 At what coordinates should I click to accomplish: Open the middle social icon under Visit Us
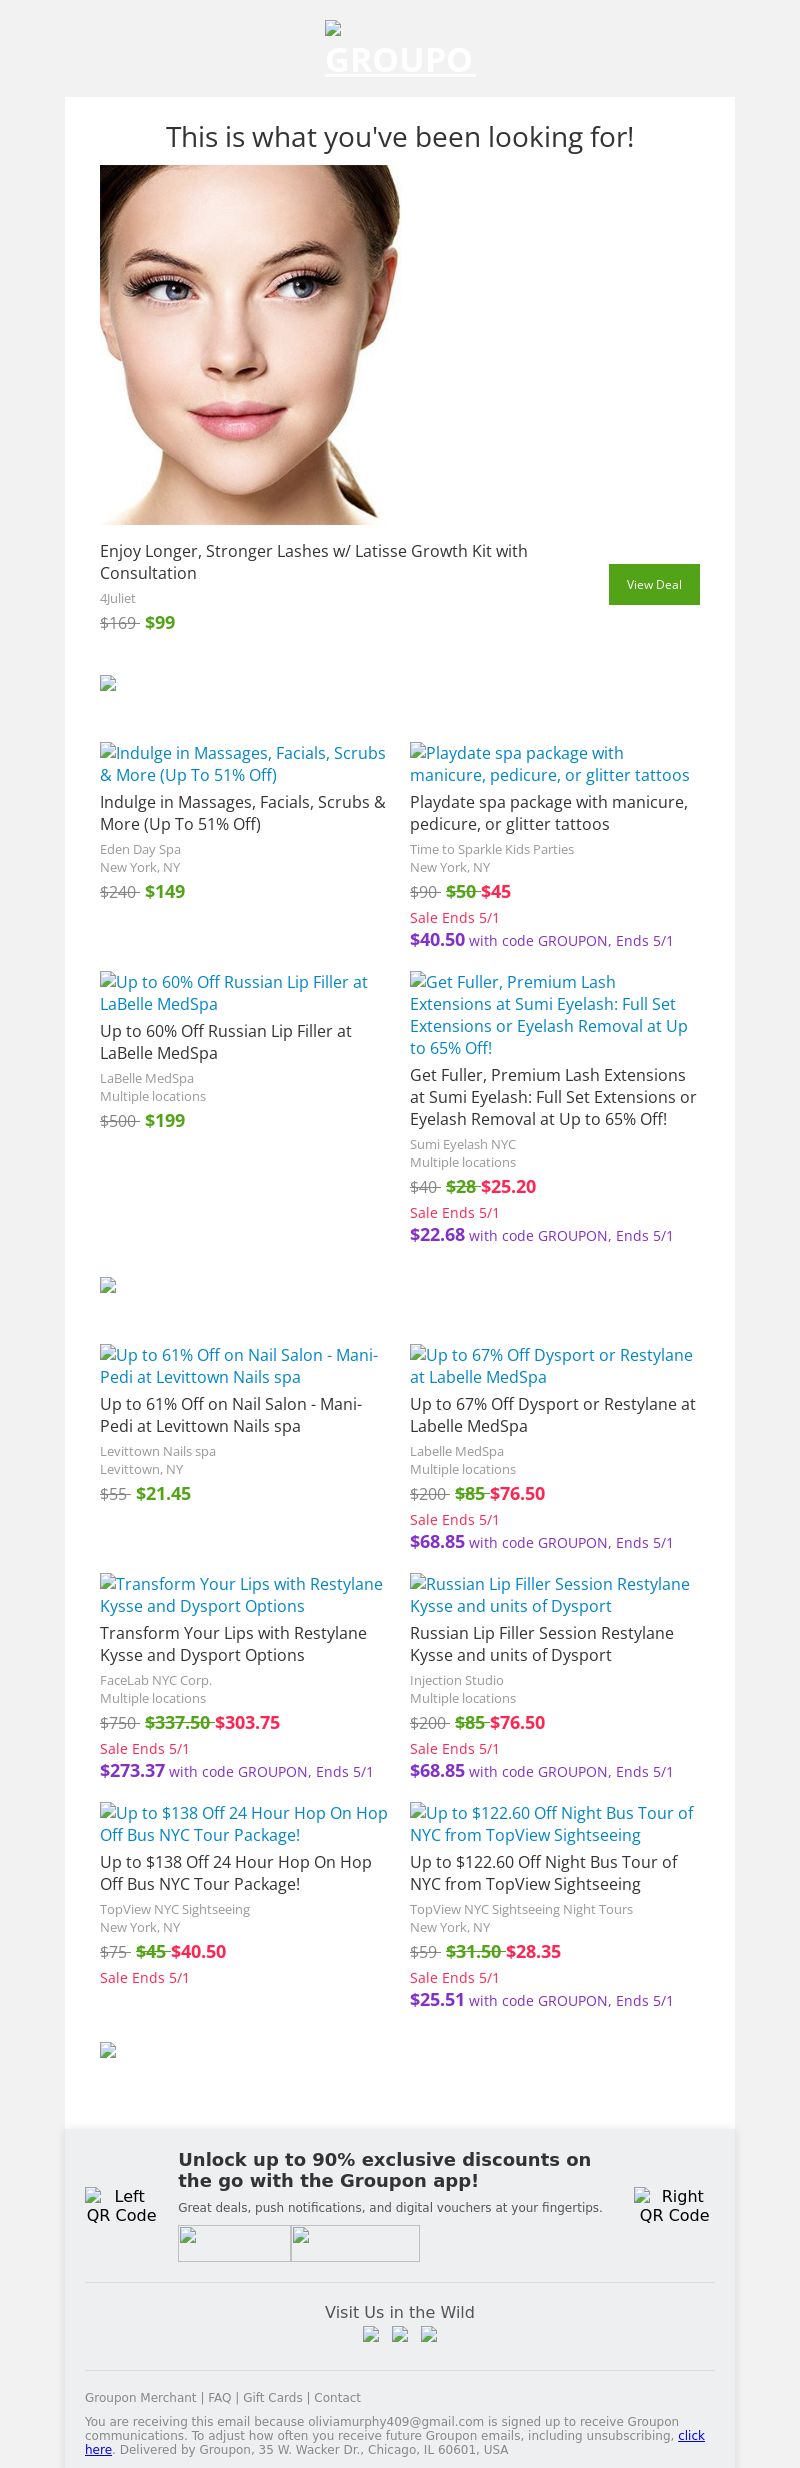tap(400, 2335)
